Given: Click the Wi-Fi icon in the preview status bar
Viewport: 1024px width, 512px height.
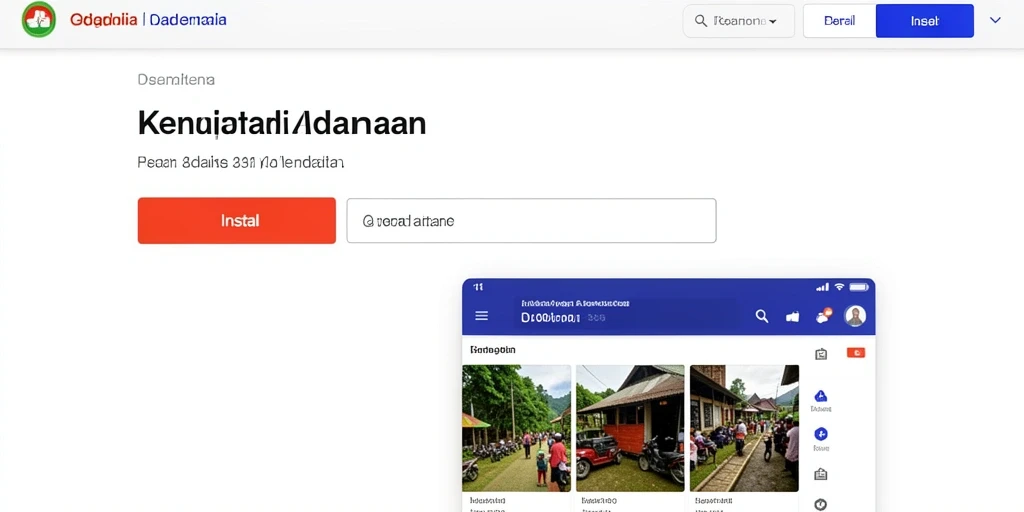Looking at the screenshot, I should [x=839, y=287].
